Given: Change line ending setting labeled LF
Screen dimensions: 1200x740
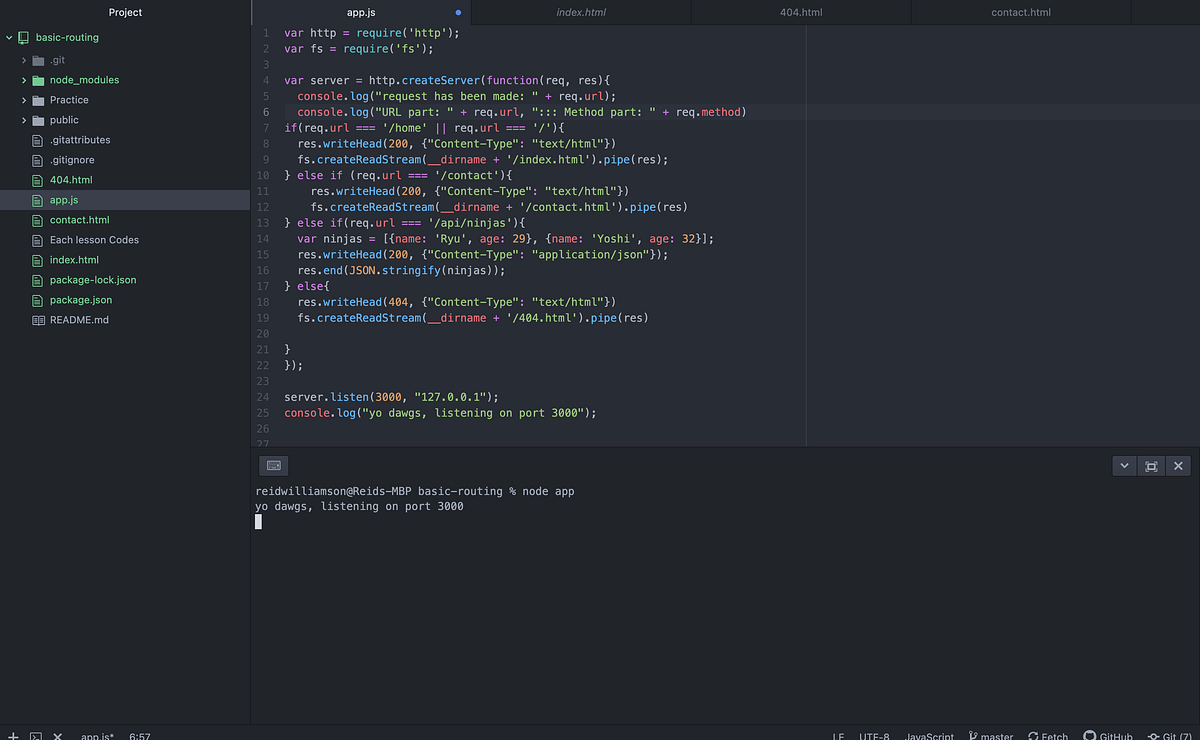Looking at the screenshot, I should (x=837, y=736).
